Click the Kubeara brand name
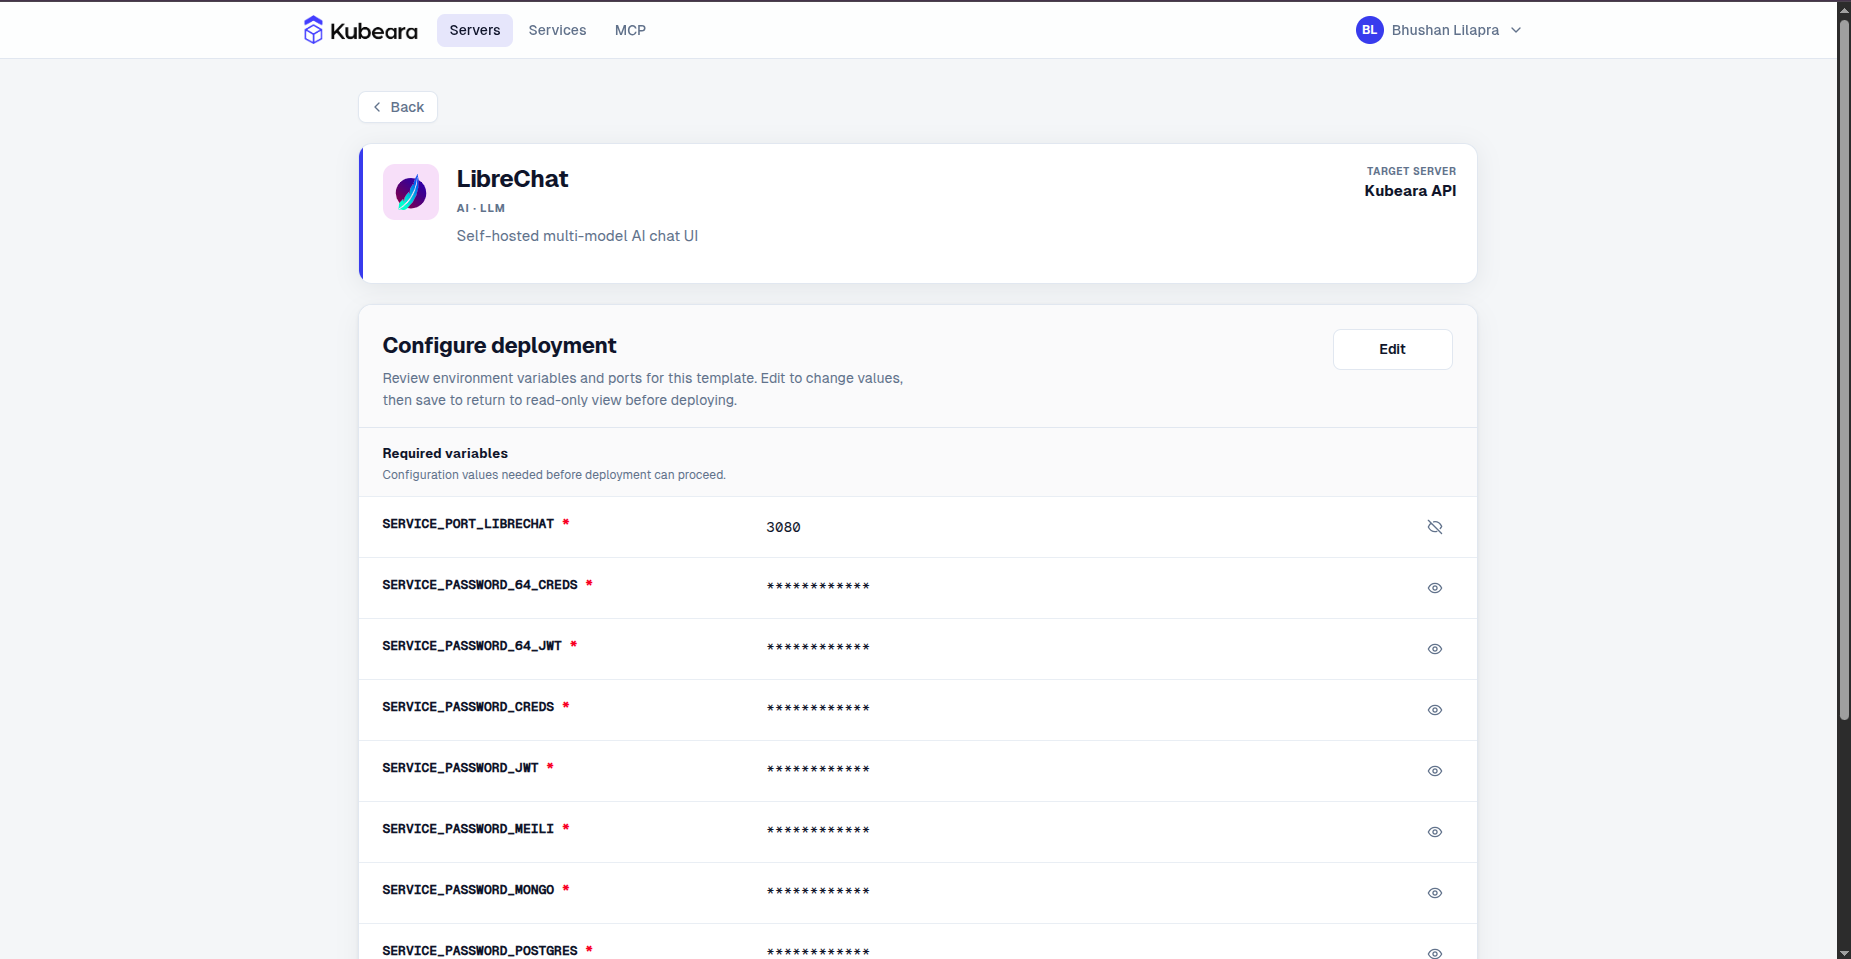The height and width of the screenshot is (959, 1851). [374, 31]
